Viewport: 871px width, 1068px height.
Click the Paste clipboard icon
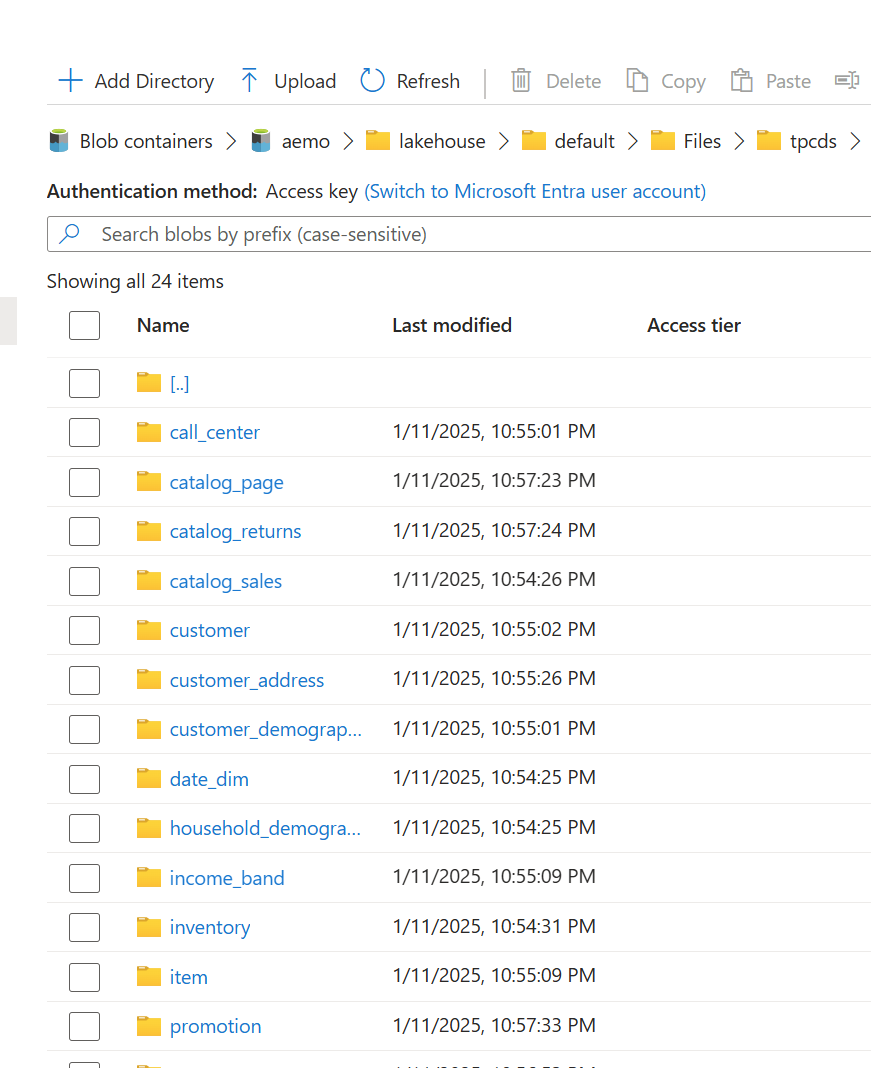[x=742, y=80]
